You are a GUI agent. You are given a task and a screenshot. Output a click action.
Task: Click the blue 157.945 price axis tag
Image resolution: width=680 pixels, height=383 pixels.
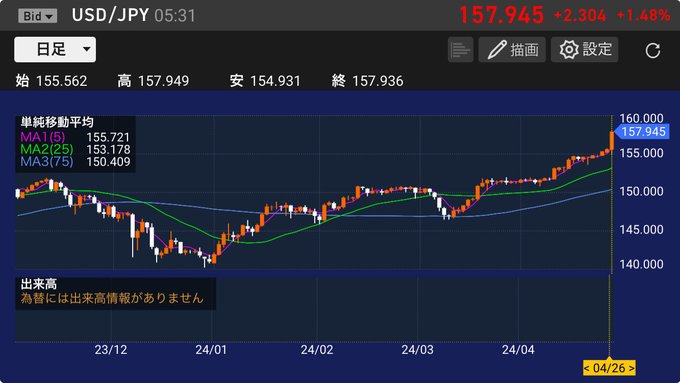pyautogui.click(x=642, y=132)
